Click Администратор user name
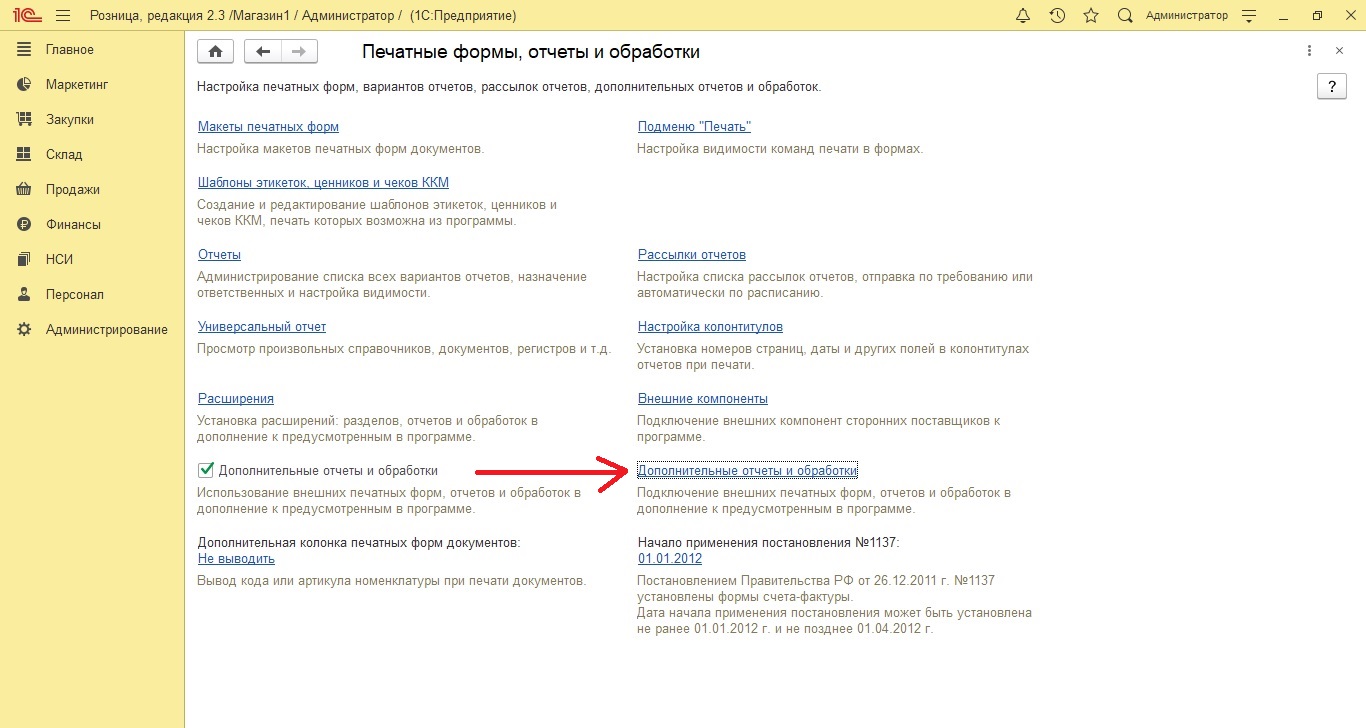Screen dimensions: 1366x728 pos(1186,16)
